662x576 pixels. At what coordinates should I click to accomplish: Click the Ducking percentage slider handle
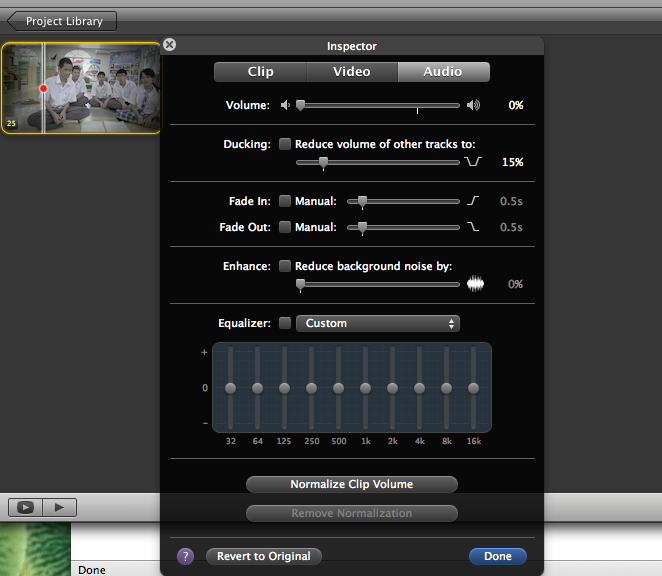click(323, 163)
